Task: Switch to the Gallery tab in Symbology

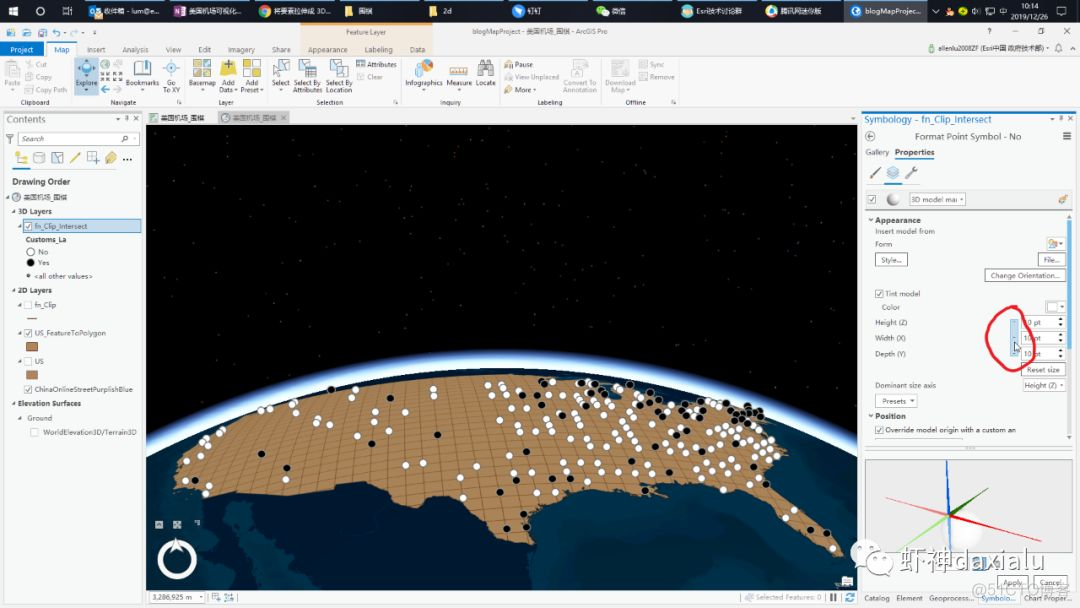Action: coord(877,152)
